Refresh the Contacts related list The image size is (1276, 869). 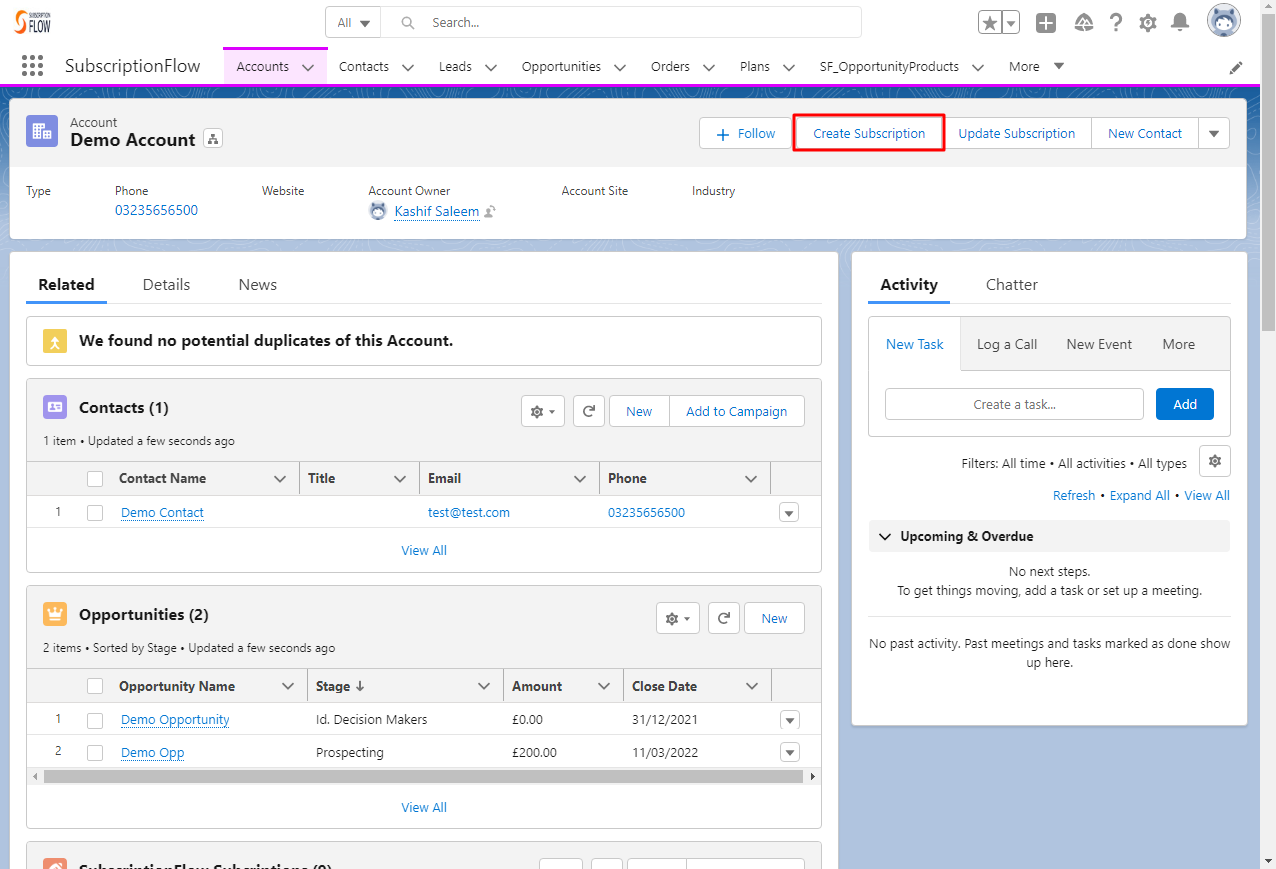(x=588, y=411)
